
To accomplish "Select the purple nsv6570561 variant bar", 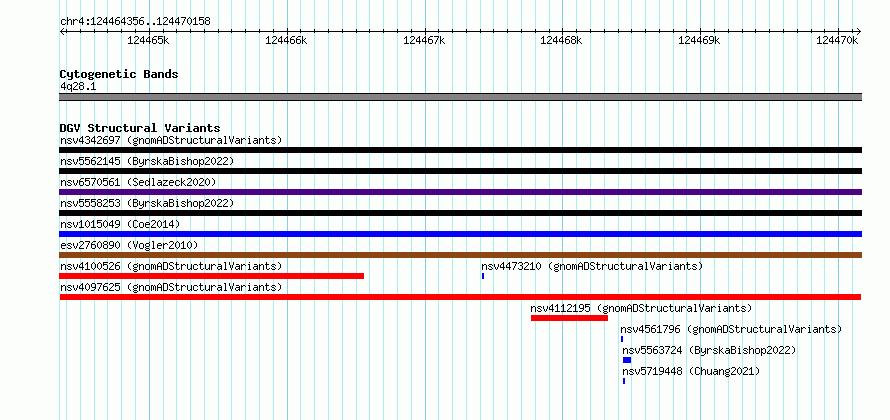I will (x=460, y=192).
